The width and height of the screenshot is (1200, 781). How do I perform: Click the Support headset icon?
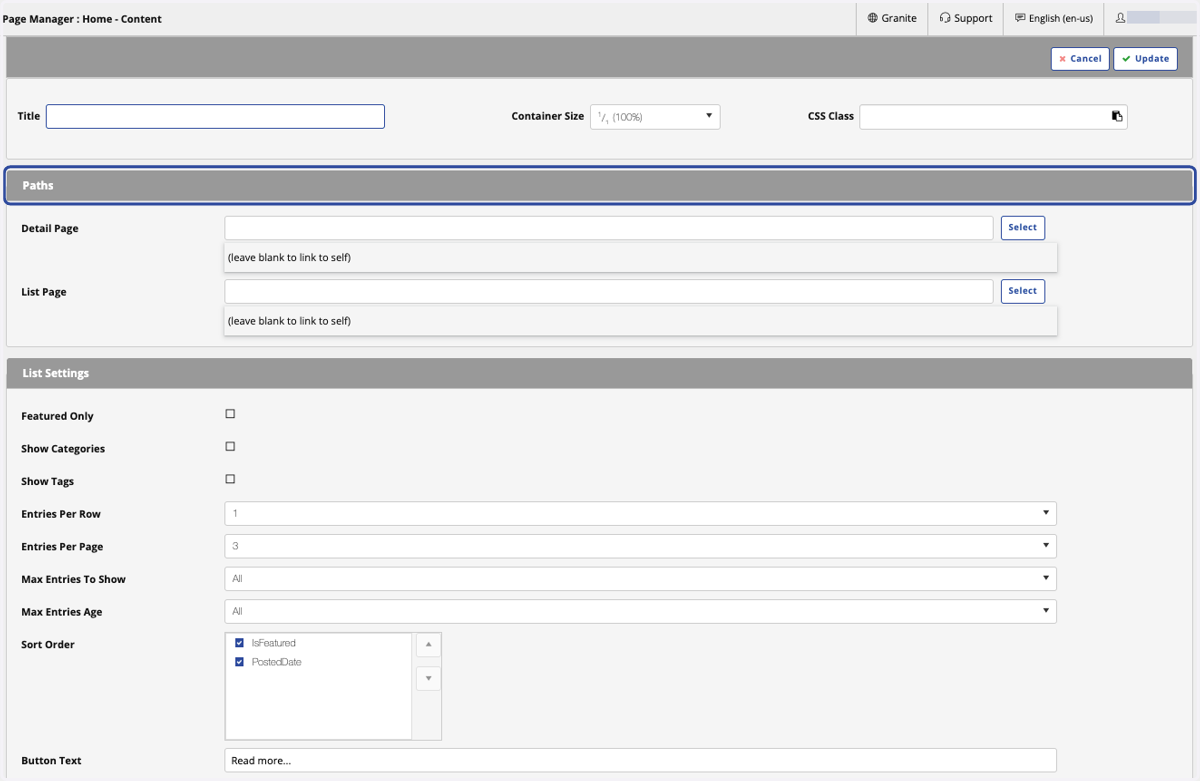(945, 18)
